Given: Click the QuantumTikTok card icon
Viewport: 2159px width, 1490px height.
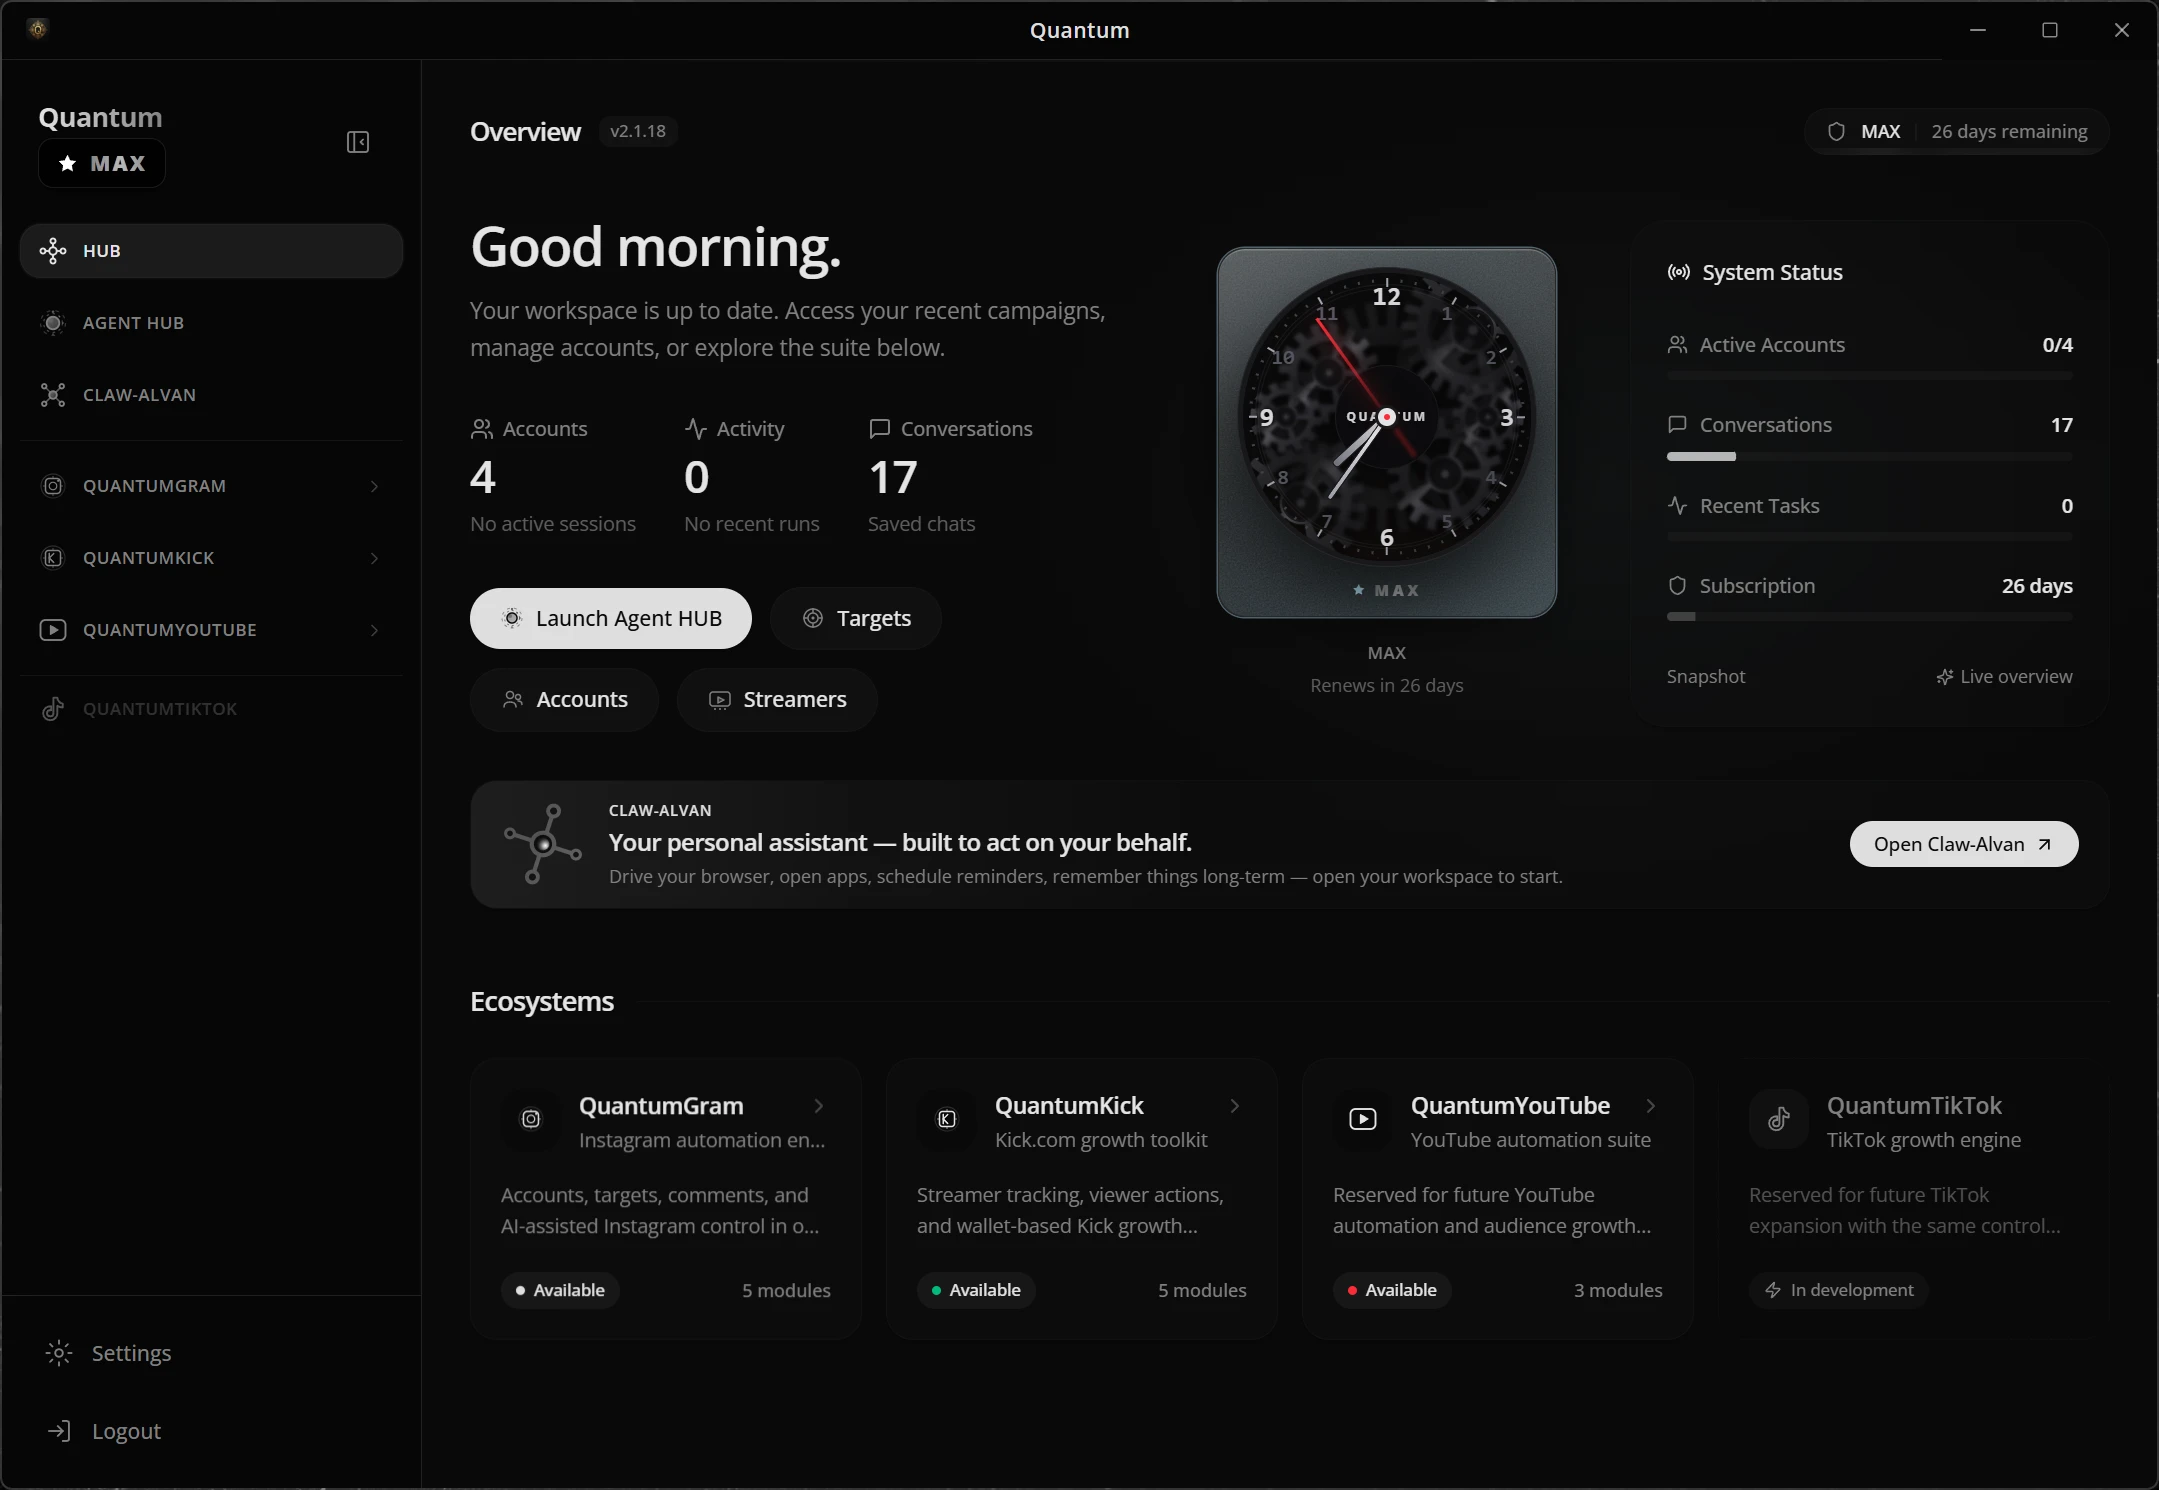Looking at the screenshot, I should pos(1779,1119).
